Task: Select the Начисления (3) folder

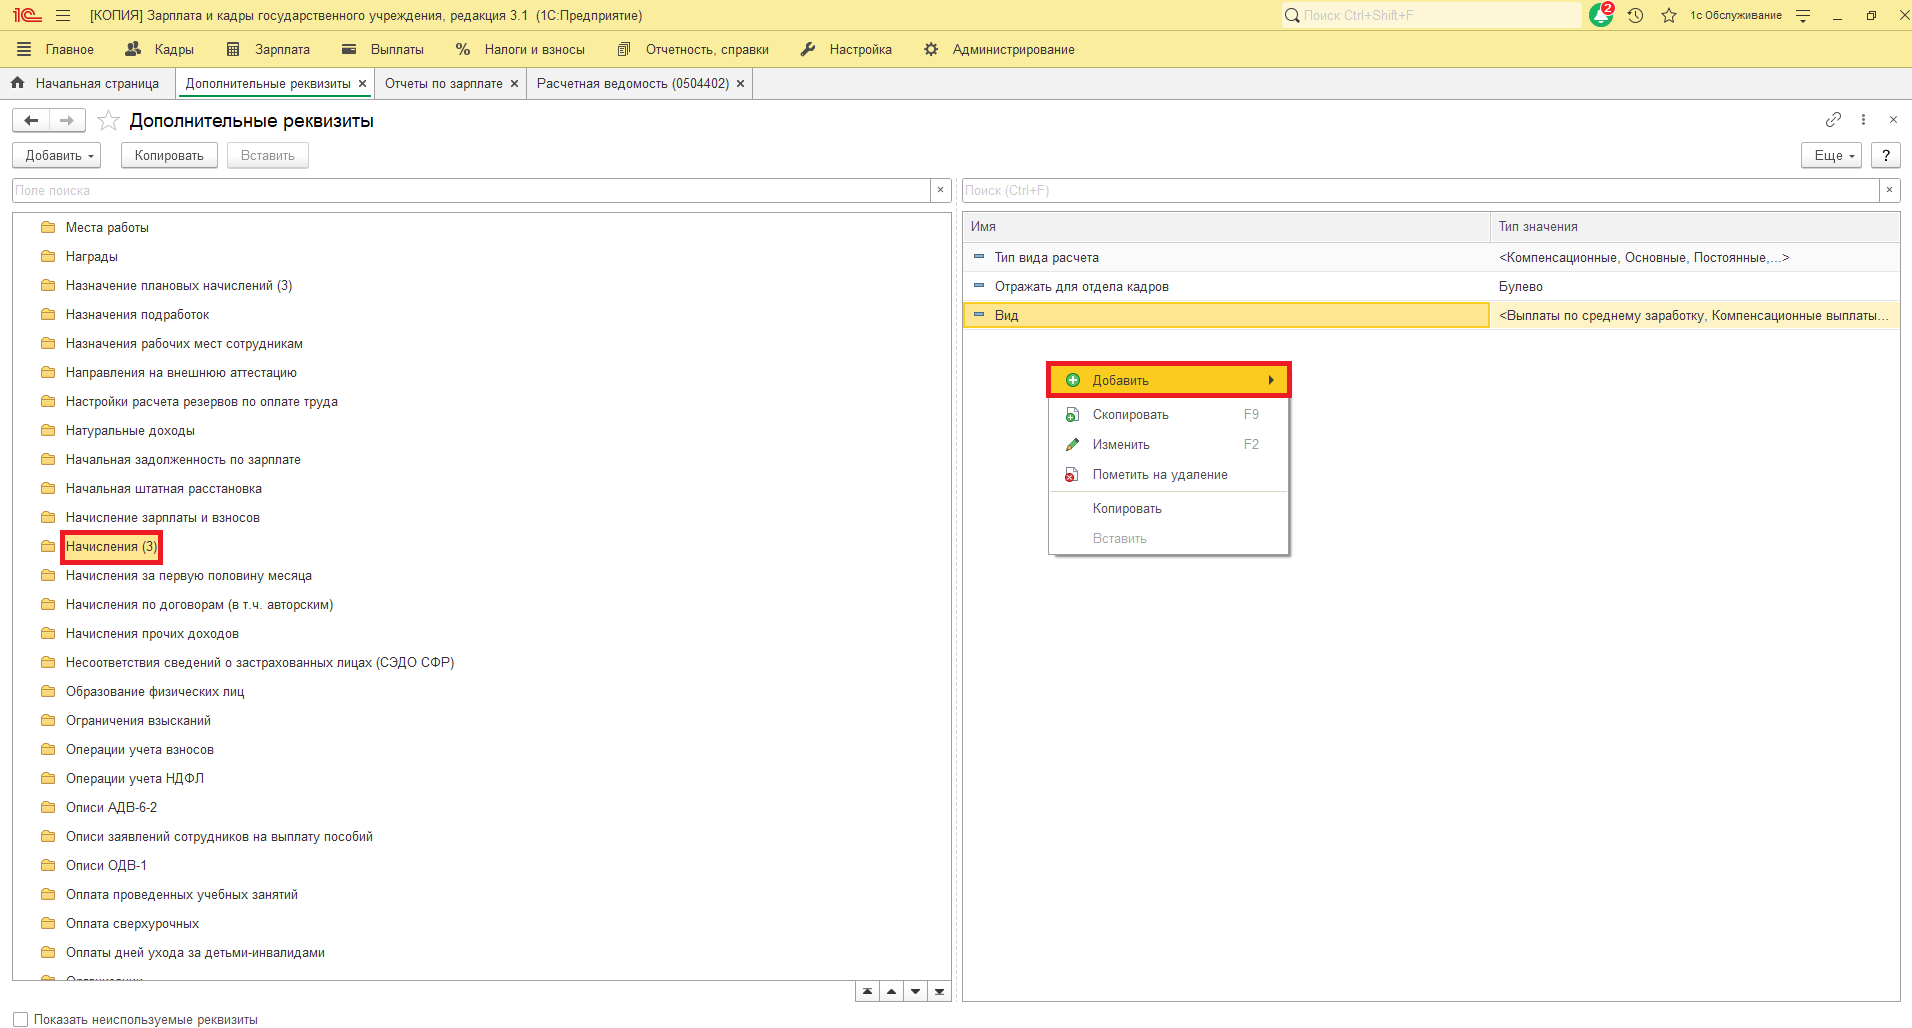Action: [x=112, y=547]
